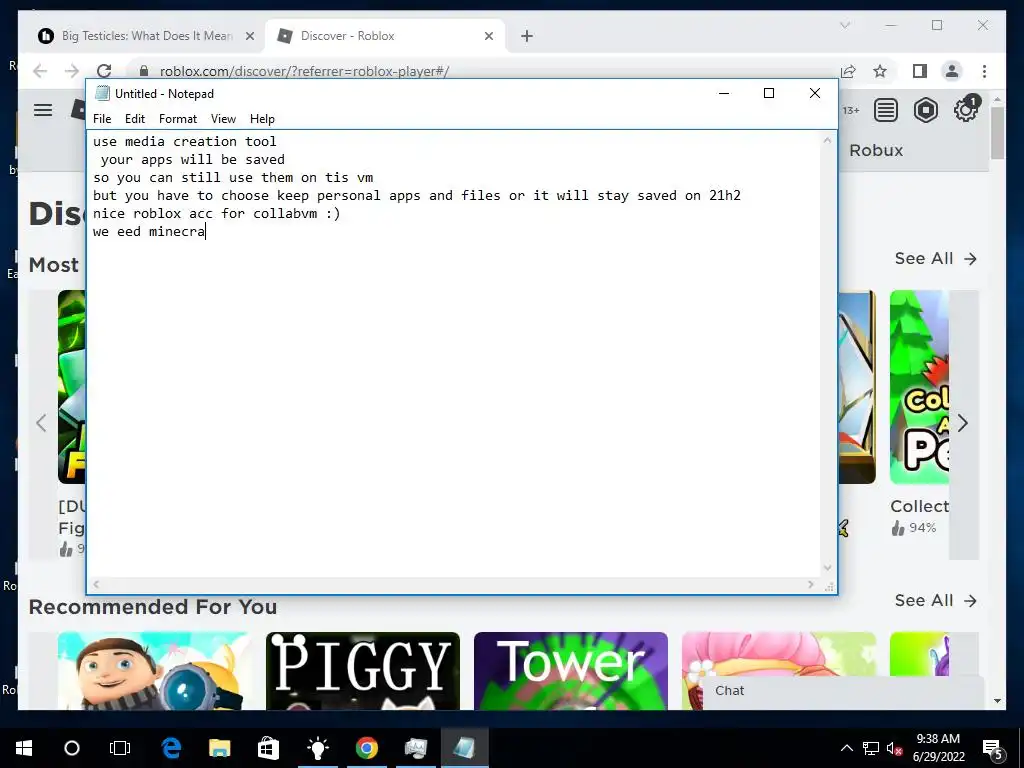This screenshot has width=1024, height=768.
Task: Open the Collect game thumbnail
Action: point(920,387)
